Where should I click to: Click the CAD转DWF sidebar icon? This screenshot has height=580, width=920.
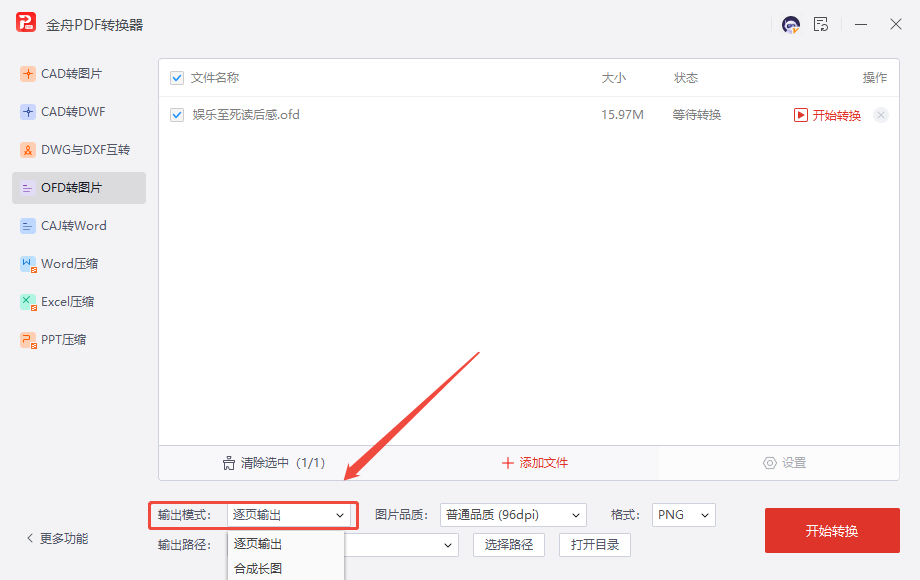[x=28, y=112]
